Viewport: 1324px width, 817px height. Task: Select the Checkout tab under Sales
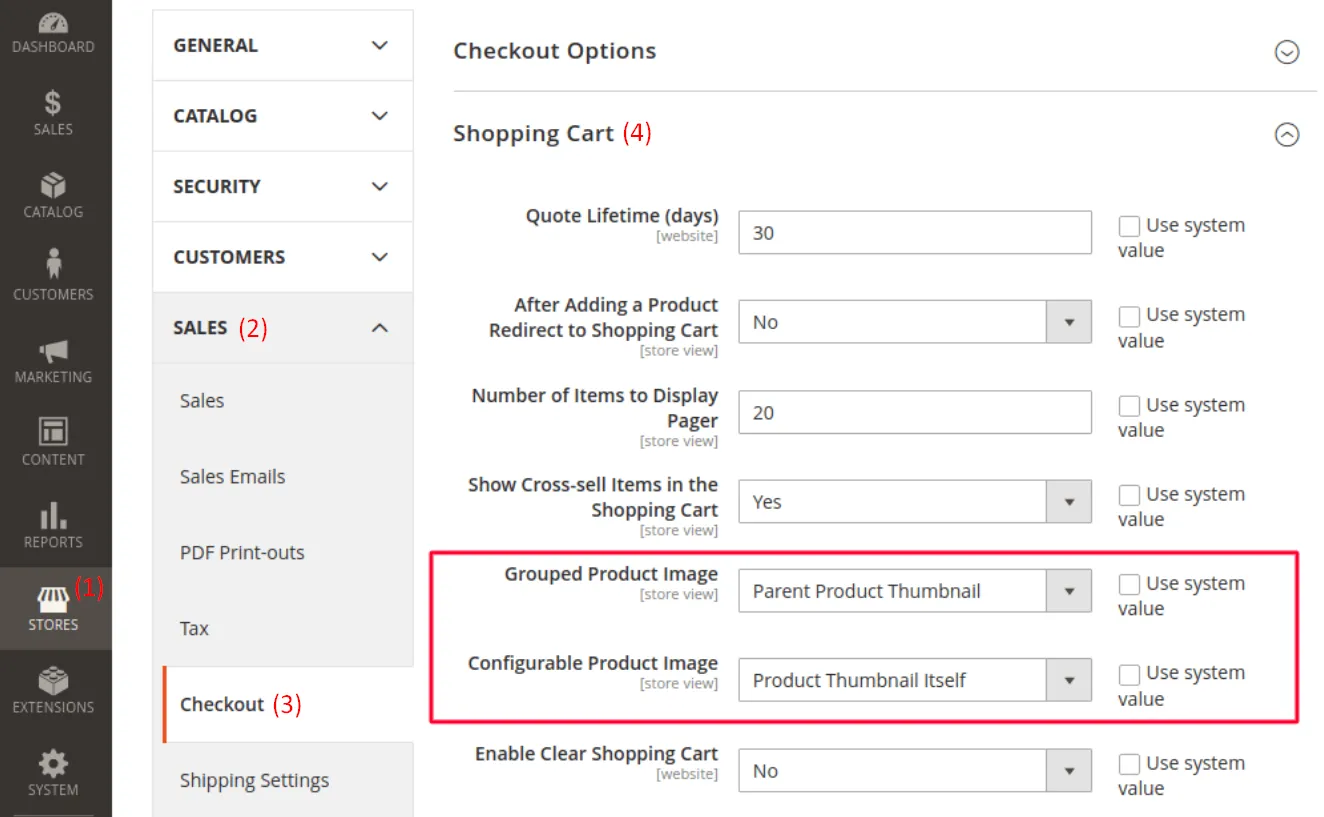pos(222,704)
